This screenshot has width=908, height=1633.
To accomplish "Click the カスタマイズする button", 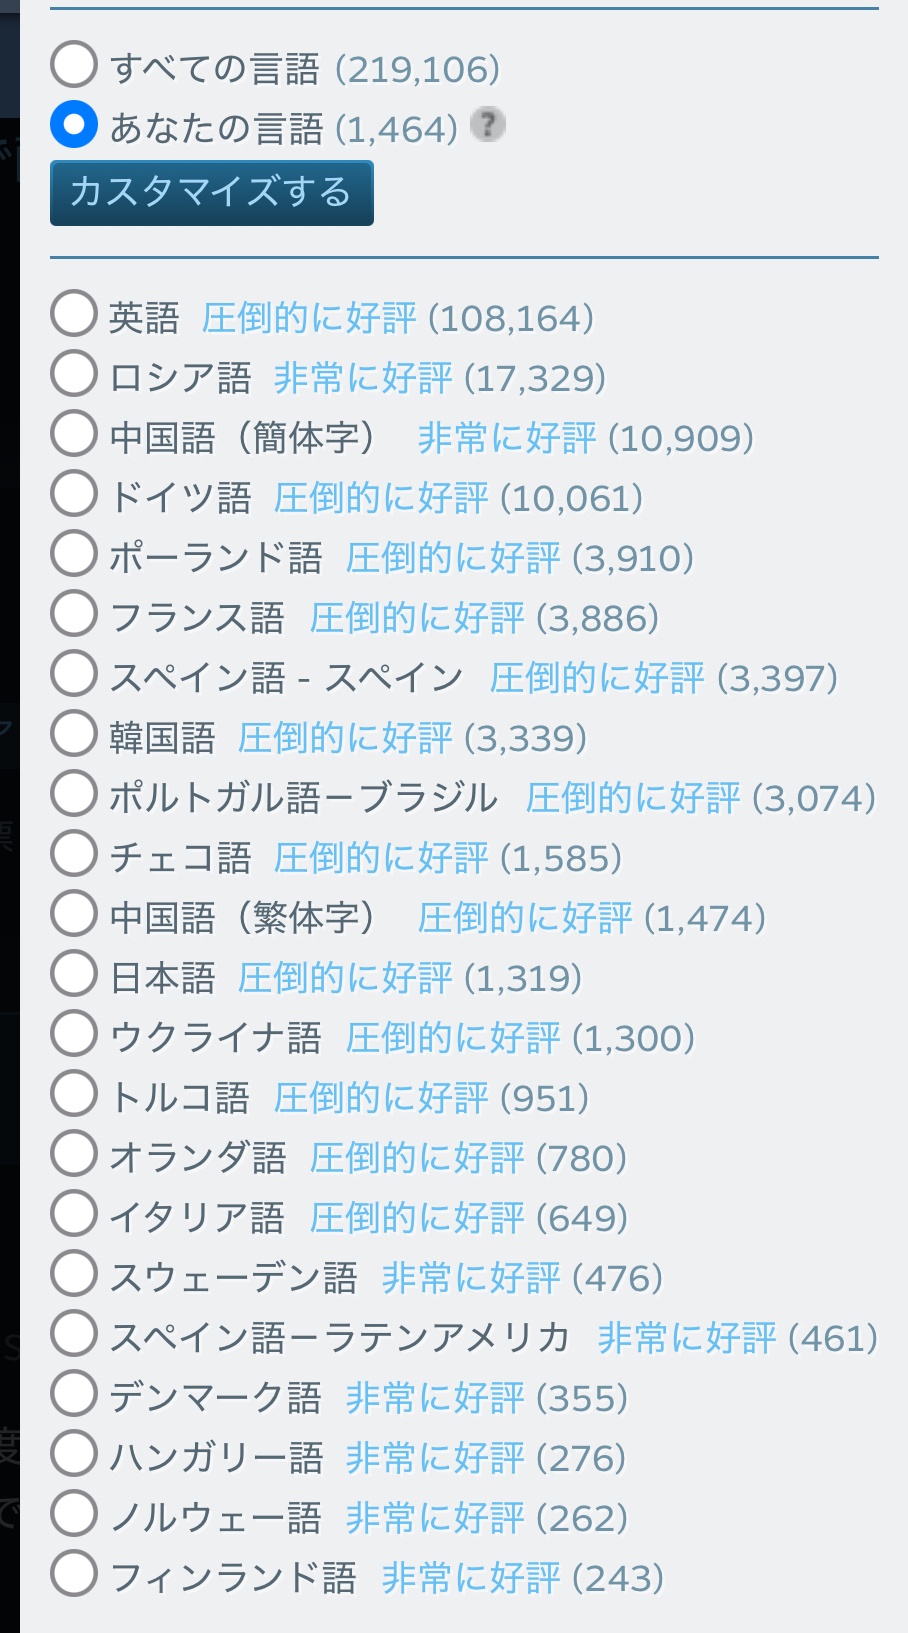I will click(x=211, y=192).
